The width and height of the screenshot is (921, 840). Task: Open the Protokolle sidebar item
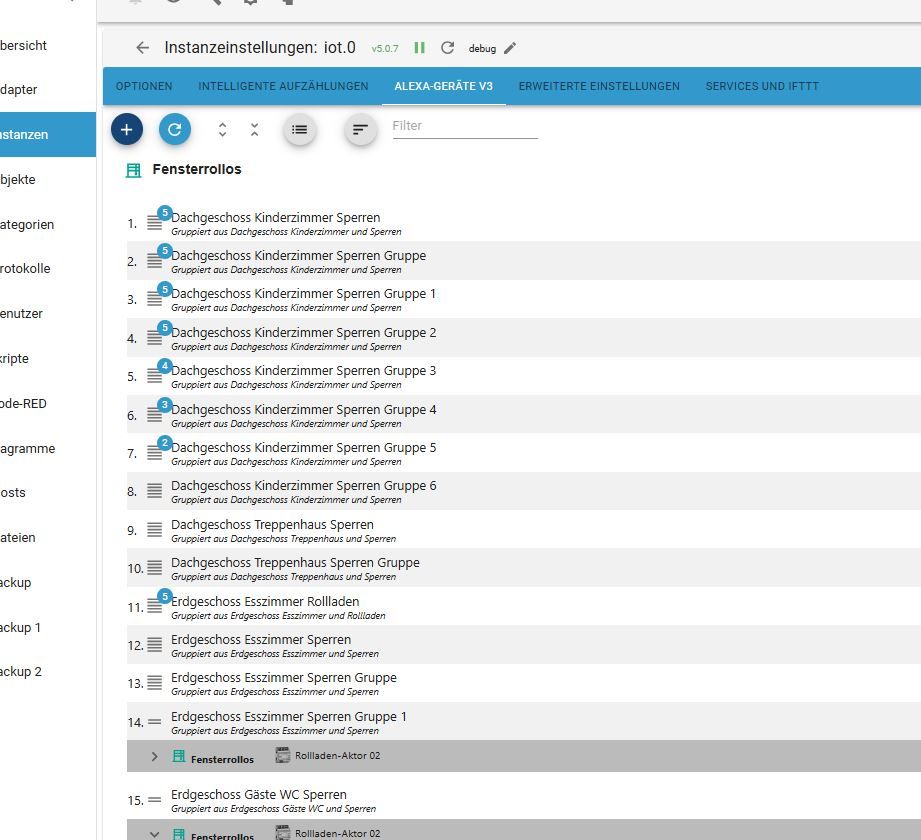tap(48, 268)
